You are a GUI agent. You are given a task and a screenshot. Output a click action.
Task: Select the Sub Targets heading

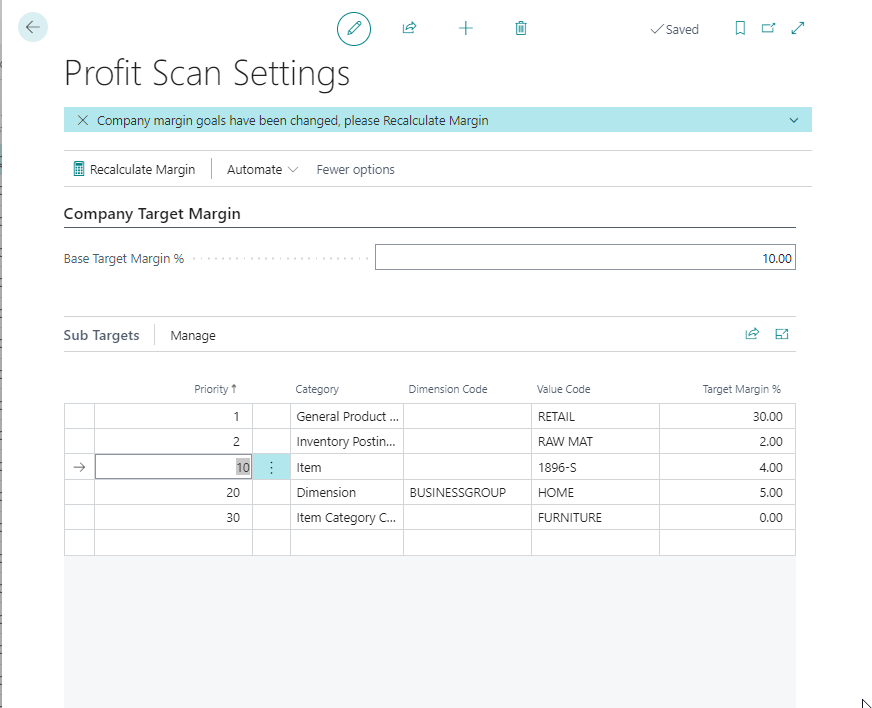(x=101, y=336)
